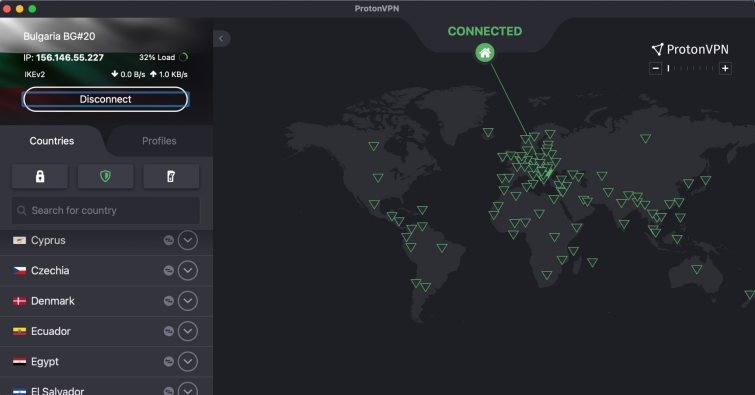Image resolution: width=755 pixels, height=395 pixels.
Task: Click the Russia server marker on the map
Action: pyautogui.click(x=646, y=138)
